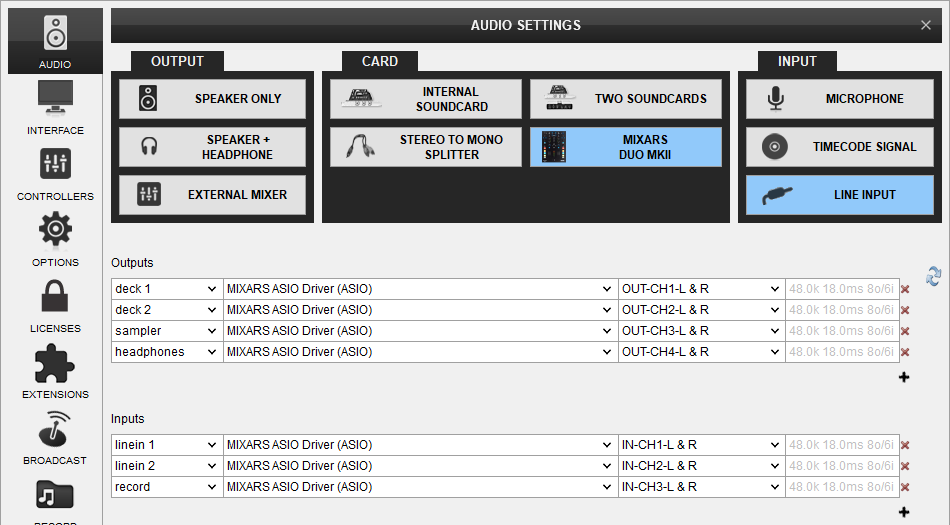
Task: Open the Broadcast section
Action: [55, 437]
